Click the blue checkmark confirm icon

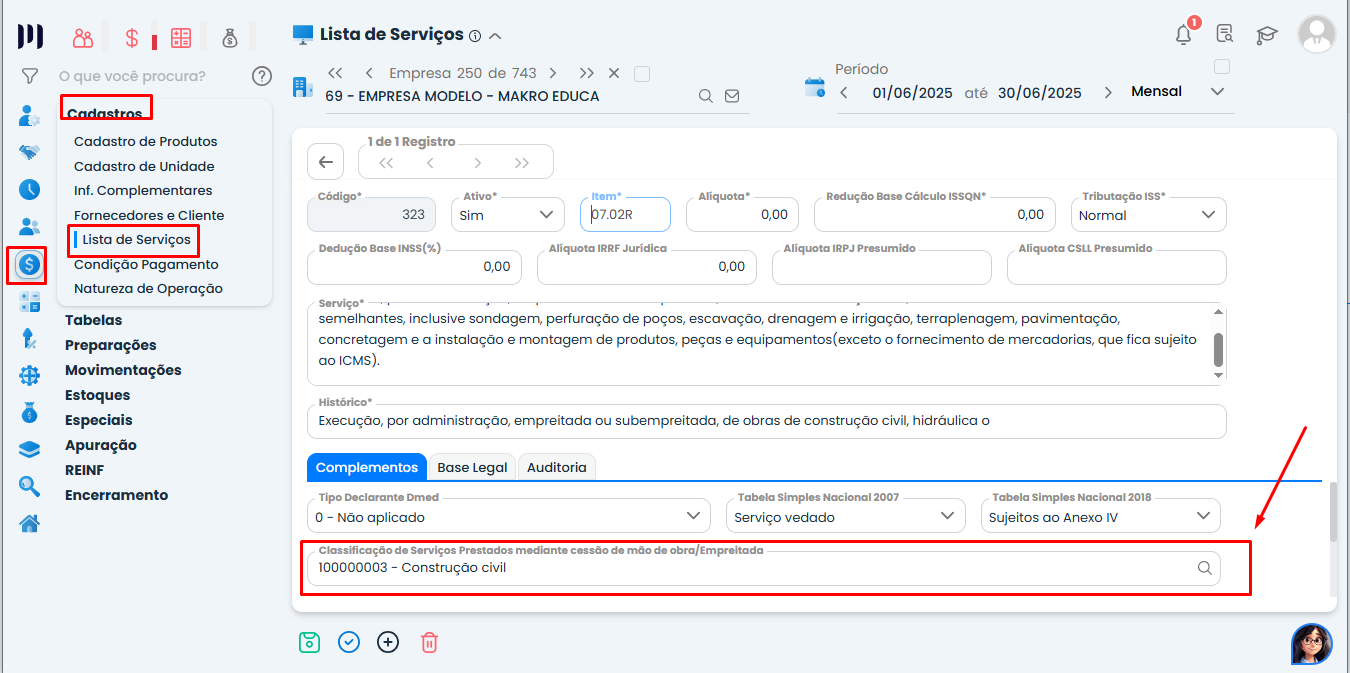coord(349,642)
